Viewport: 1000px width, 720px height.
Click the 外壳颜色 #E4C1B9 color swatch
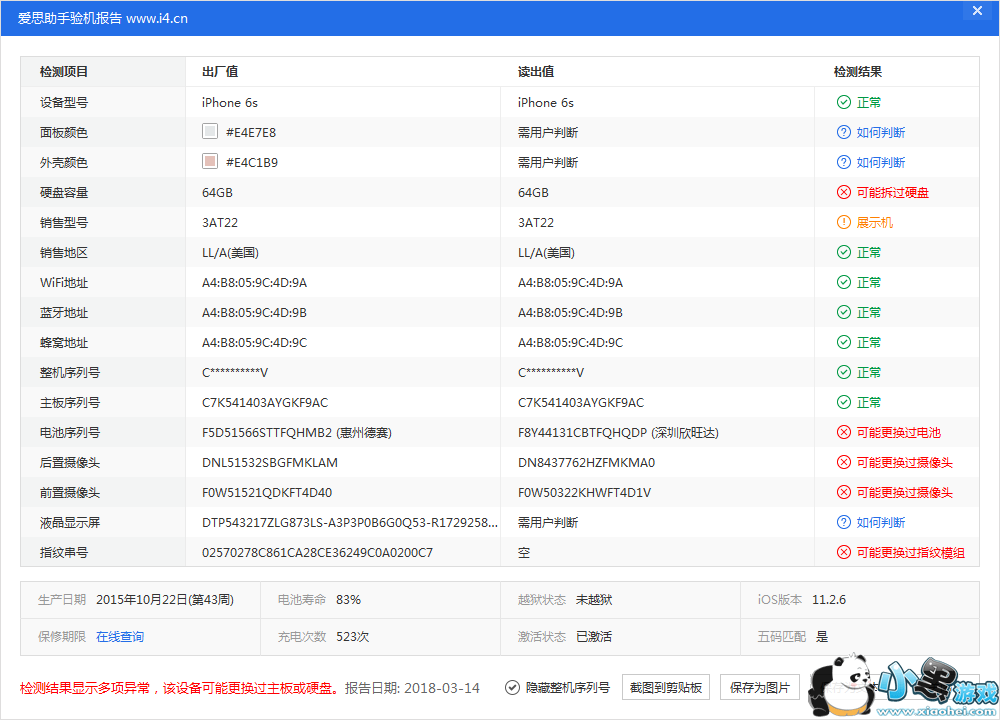[x=210, y=162]
